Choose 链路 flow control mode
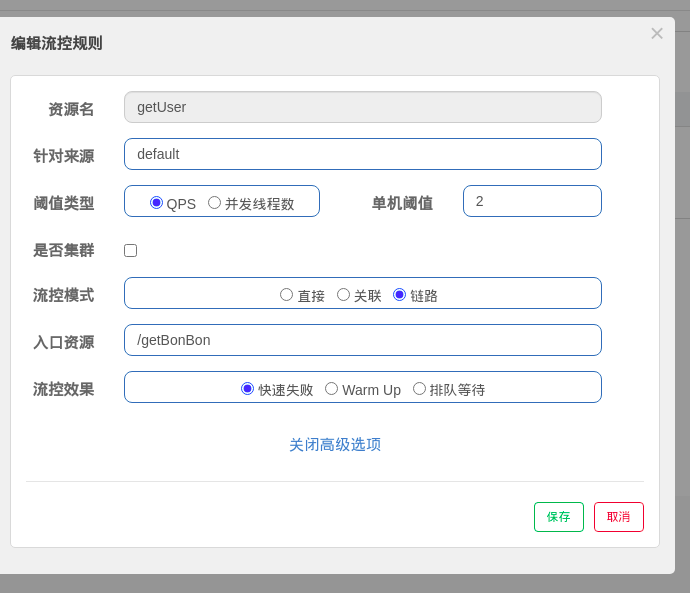The image size is (690, 593). coord(400,294)
